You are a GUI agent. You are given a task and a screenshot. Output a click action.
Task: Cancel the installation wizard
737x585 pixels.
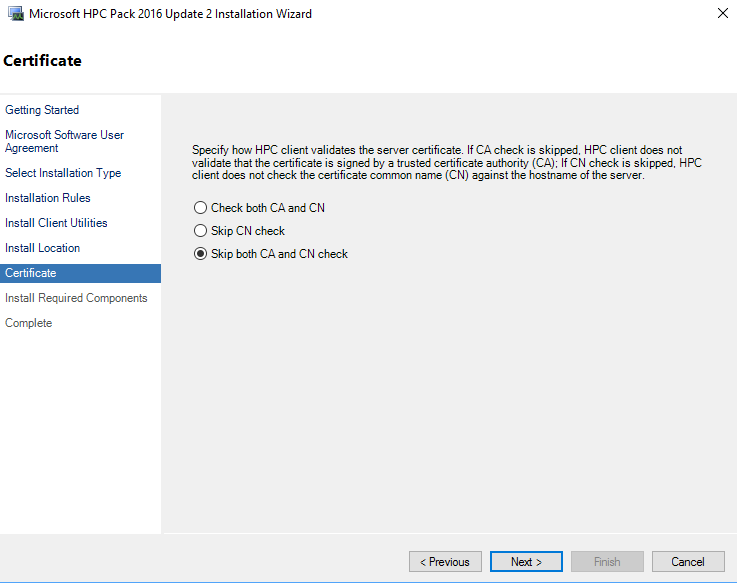pyautogui.click(x=688, y=562)
